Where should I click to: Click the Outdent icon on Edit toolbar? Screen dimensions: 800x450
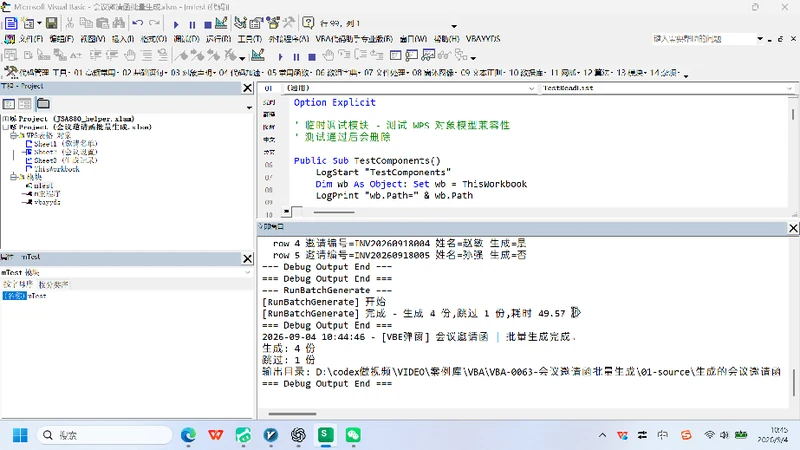coord(112,55)
